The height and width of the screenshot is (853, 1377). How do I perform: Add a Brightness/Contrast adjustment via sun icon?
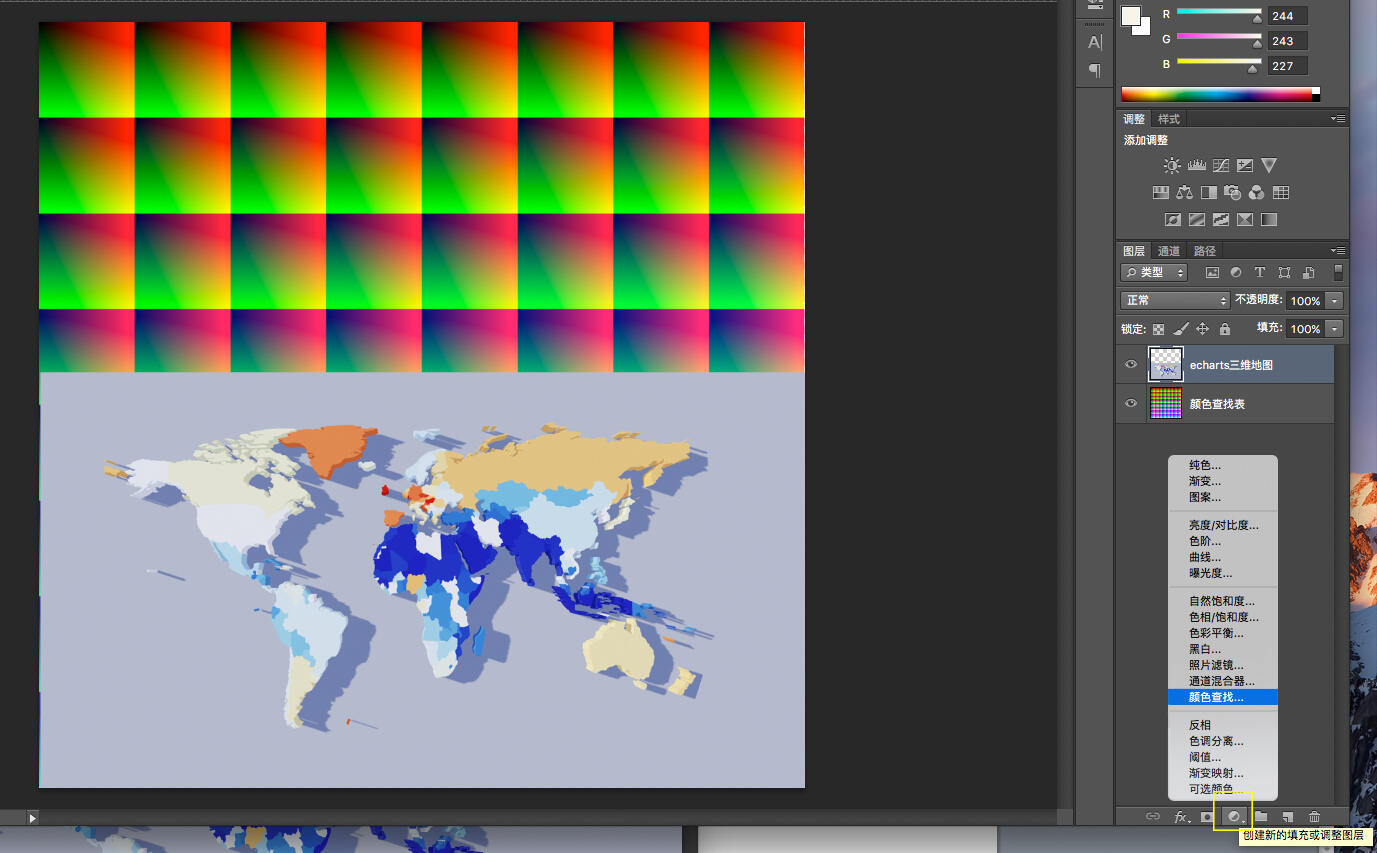coord(1171,165)
